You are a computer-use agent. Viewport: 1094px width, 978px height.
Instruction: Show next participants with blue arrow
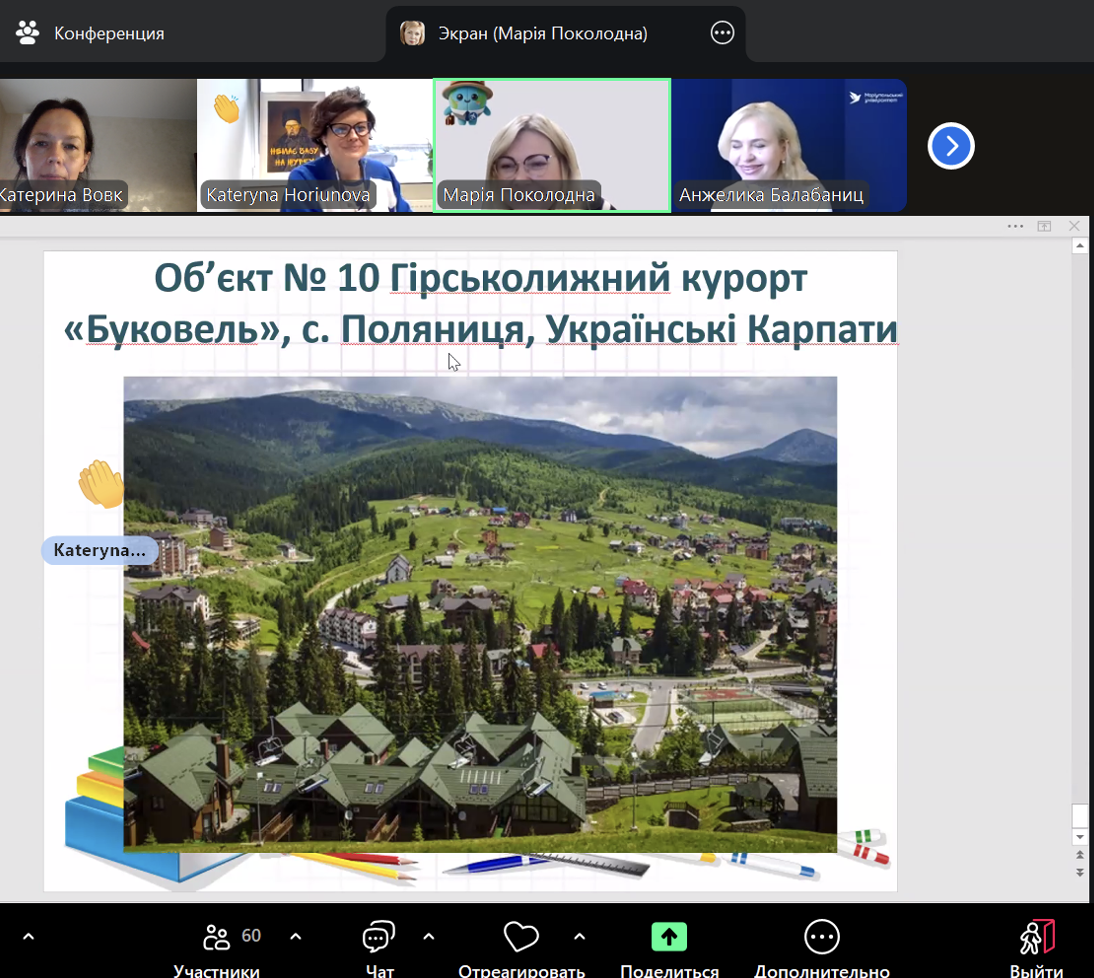(x=950, y=147)
